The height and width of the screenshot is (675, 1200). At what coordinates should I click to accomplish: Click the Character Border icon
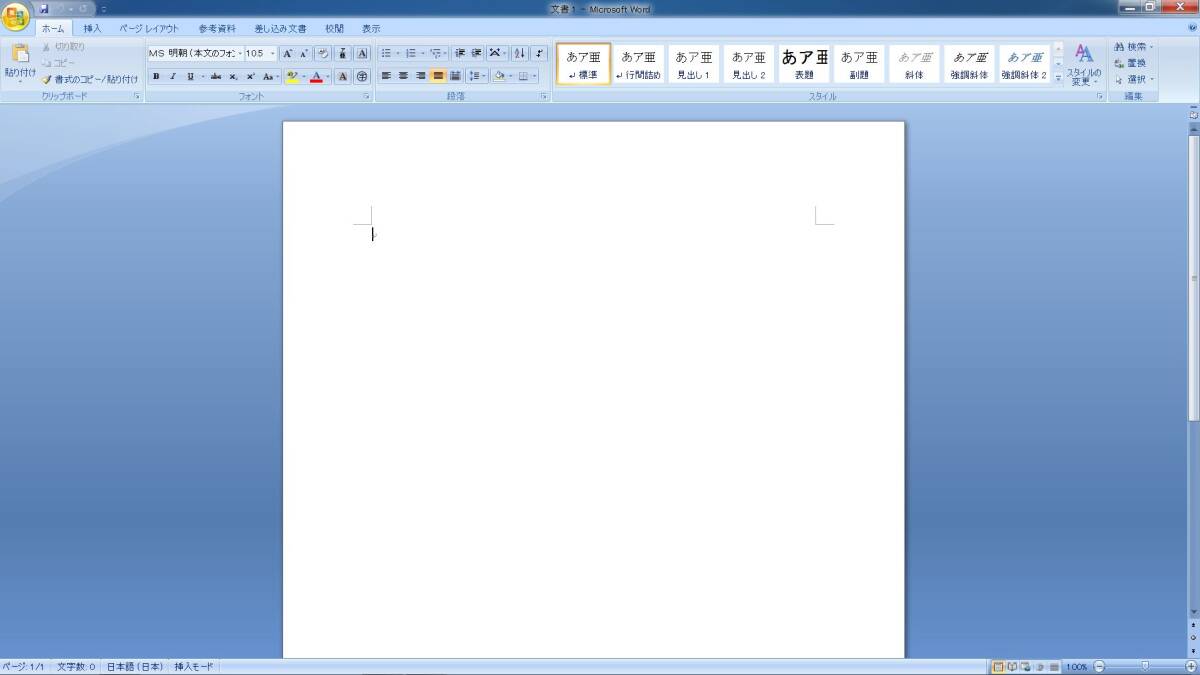(362, 53)
